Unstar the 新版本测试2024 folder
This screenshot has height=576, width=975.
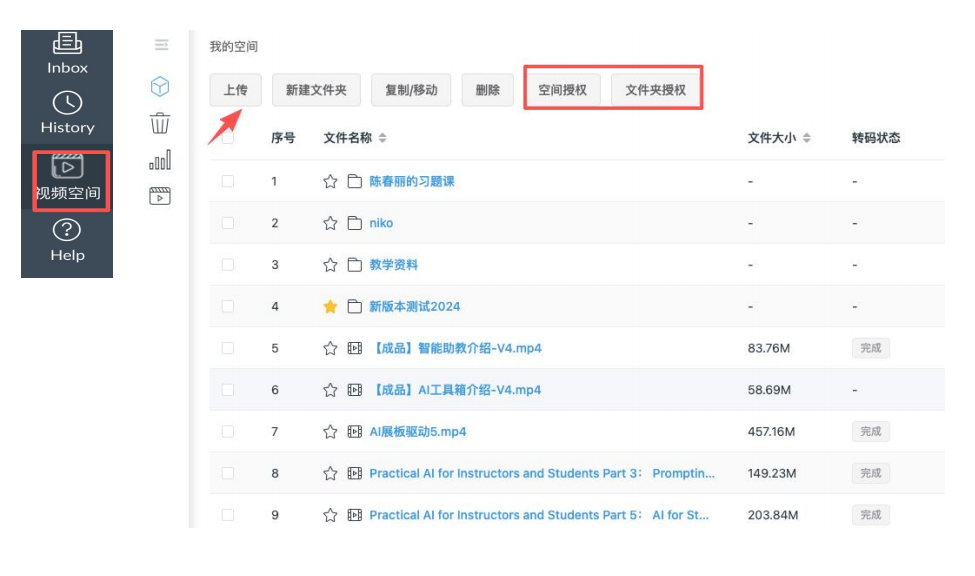(x=330, y=307)
